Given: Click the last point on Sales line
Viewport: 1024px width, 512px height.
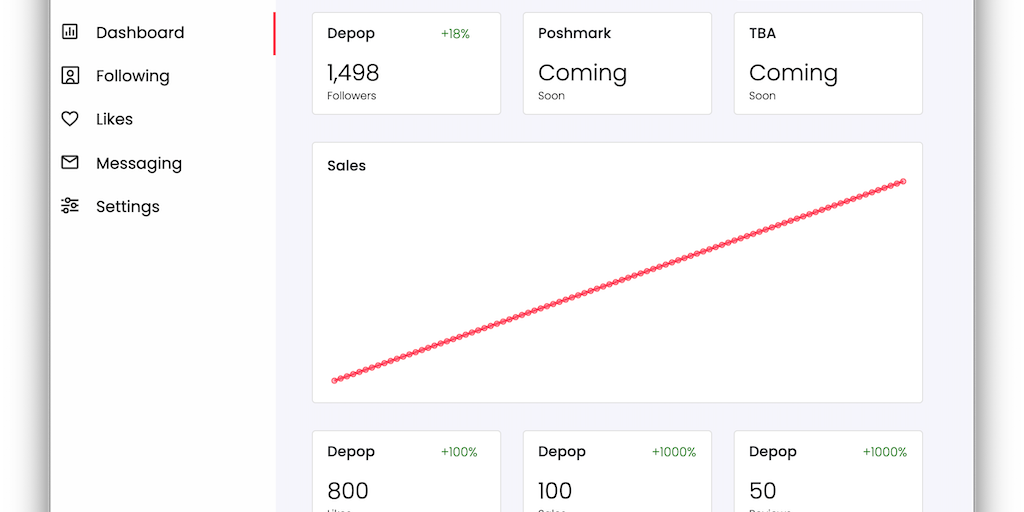Looking at the screenshot, I should tap(903, 181).
